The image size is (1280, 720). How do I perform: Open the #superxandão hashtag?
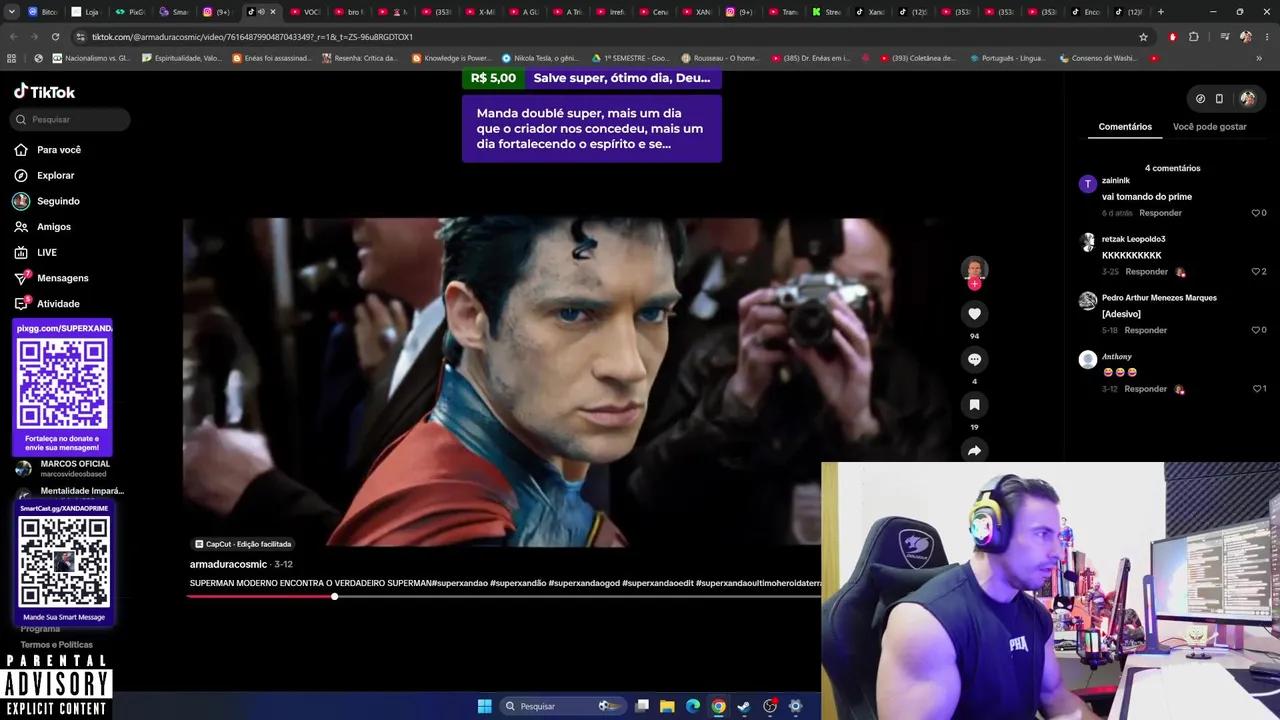coord(517,583)
